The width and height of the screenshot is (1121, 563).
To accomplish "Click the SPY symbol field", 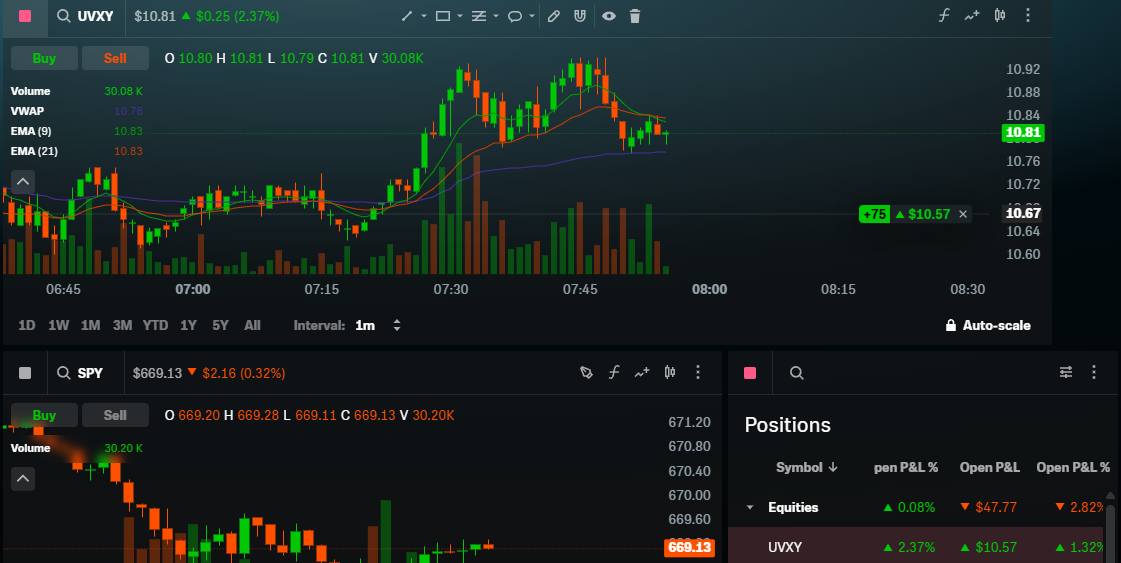I will (x=90, y=373).
